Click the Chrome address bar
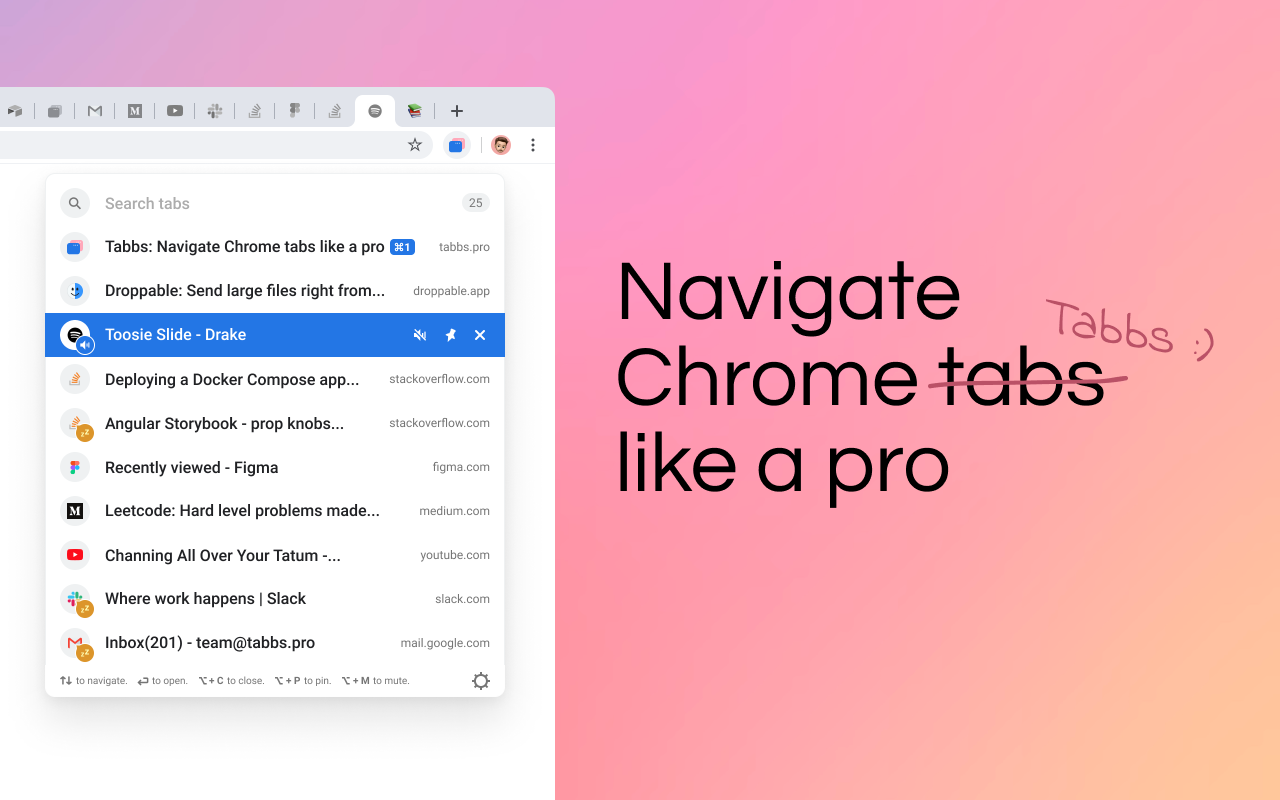Screen dimensions: 1280x800 pyautogui.click(x=215, y=145)
